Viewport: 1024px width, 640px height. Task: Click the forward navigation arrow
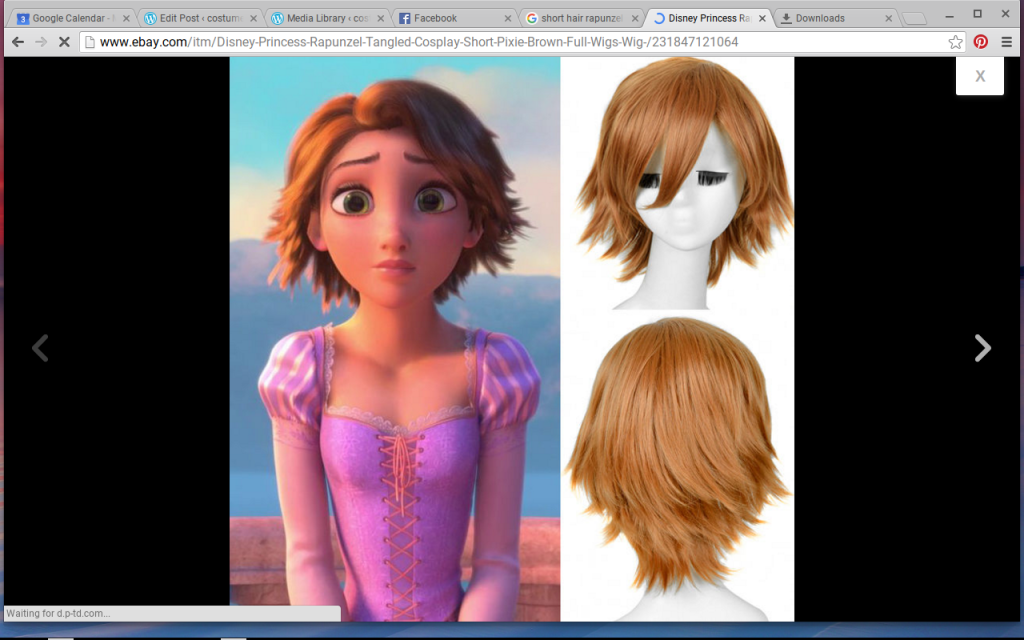(40, 42)
